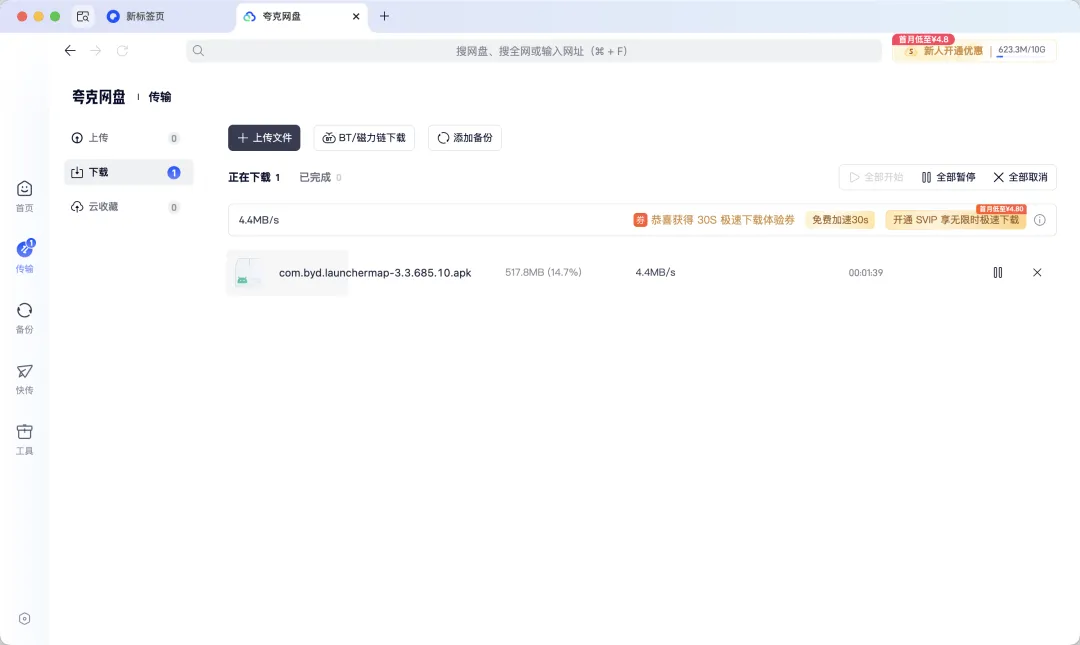Click the apk file thumbnail icon
This screenshot has height=645, width=1080.
(x=247, y=272)
